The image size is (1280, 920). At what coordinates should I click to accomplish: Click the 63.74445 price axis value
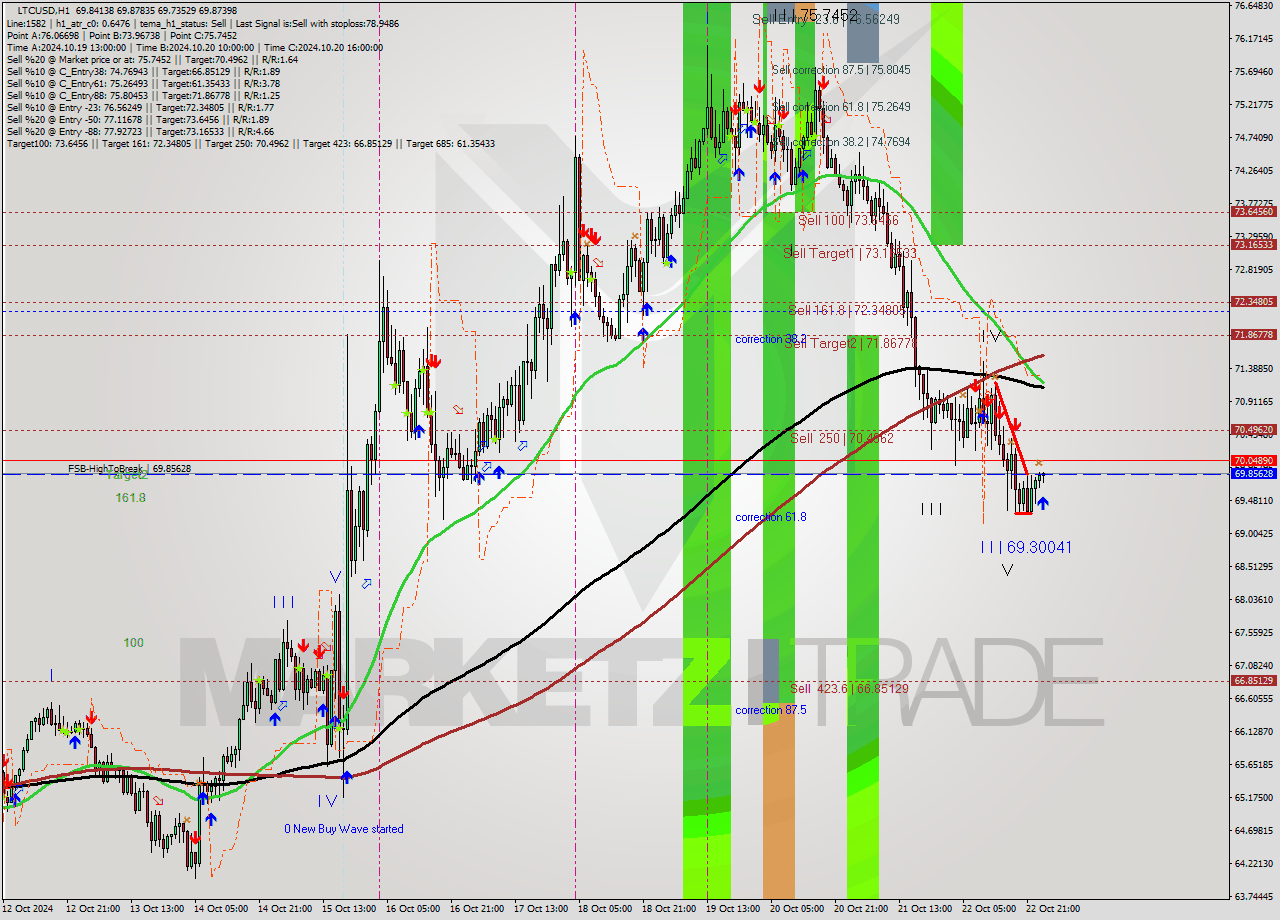tap(1253, 897)
